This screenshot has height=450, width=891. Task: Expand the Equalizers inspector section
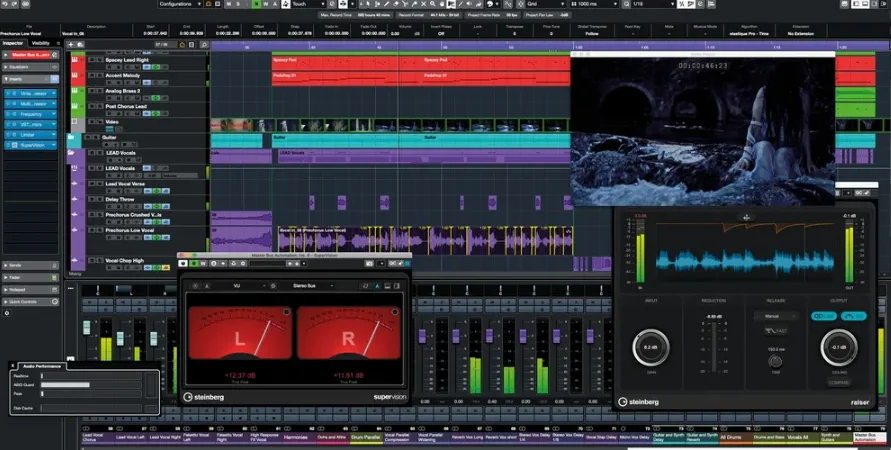pyautogui.click(x=31, y=67)
